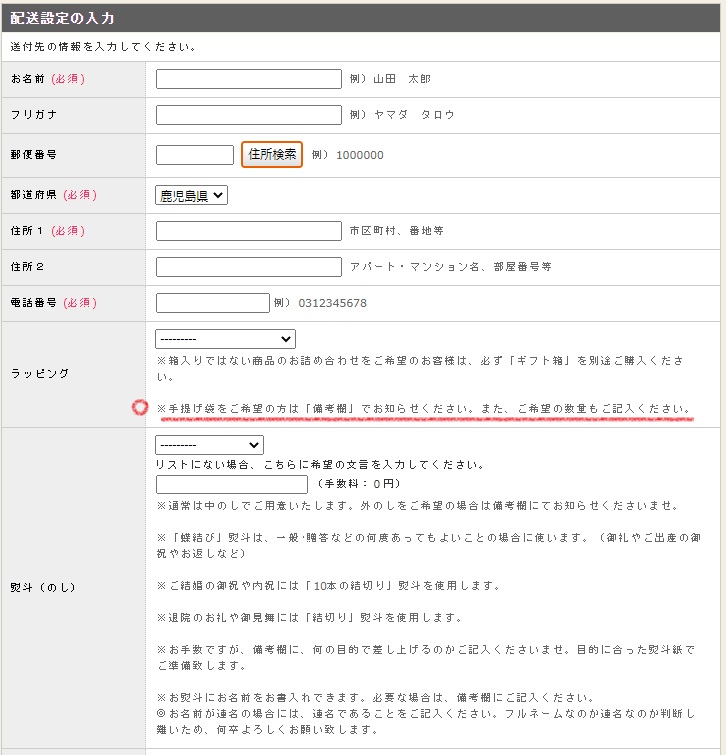Click the ラッピング row label

[39, 374]
